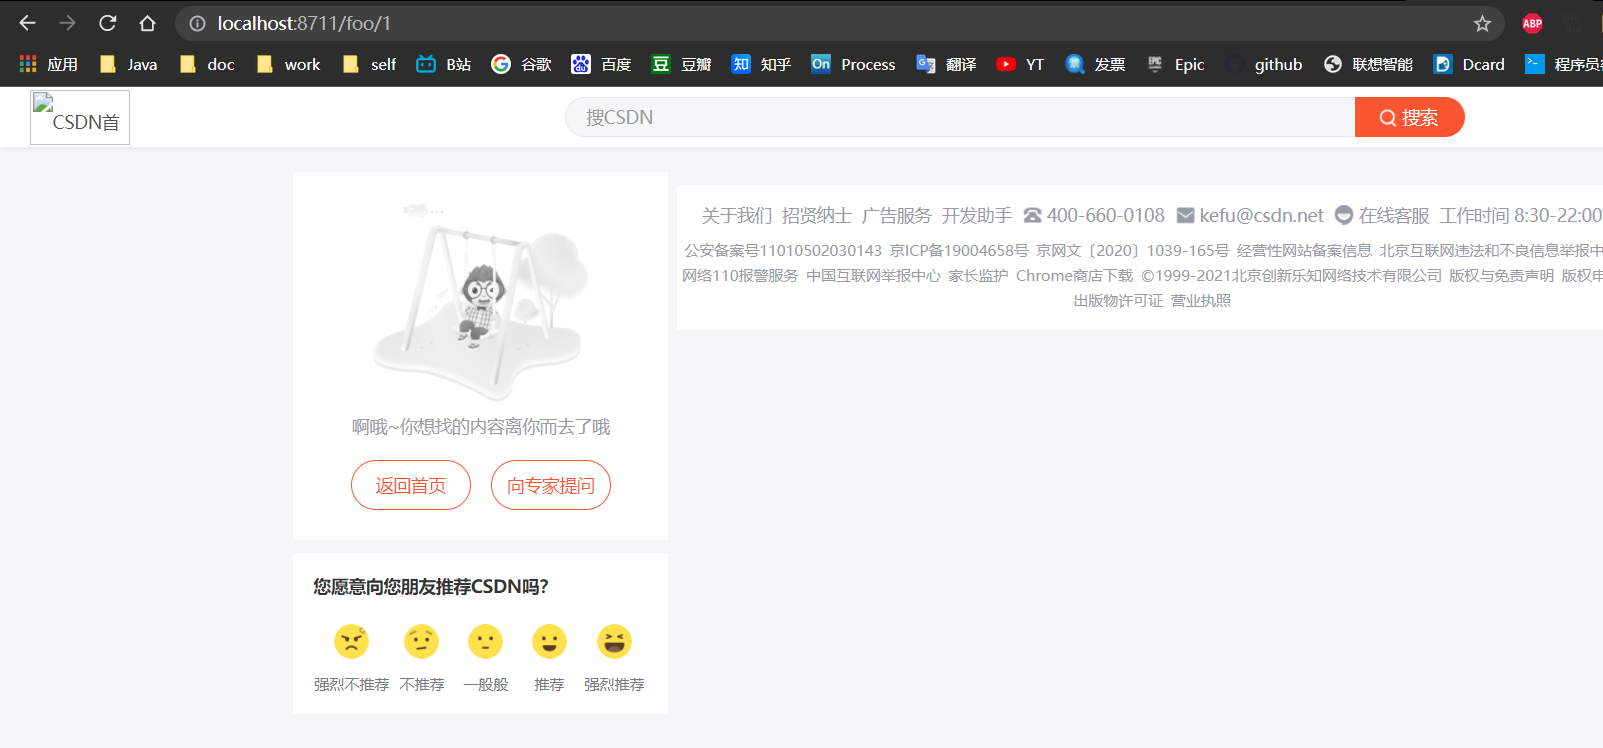1603x748 pixels.
Task: Open the self bookmarks folder
Action: pos(369,64)
